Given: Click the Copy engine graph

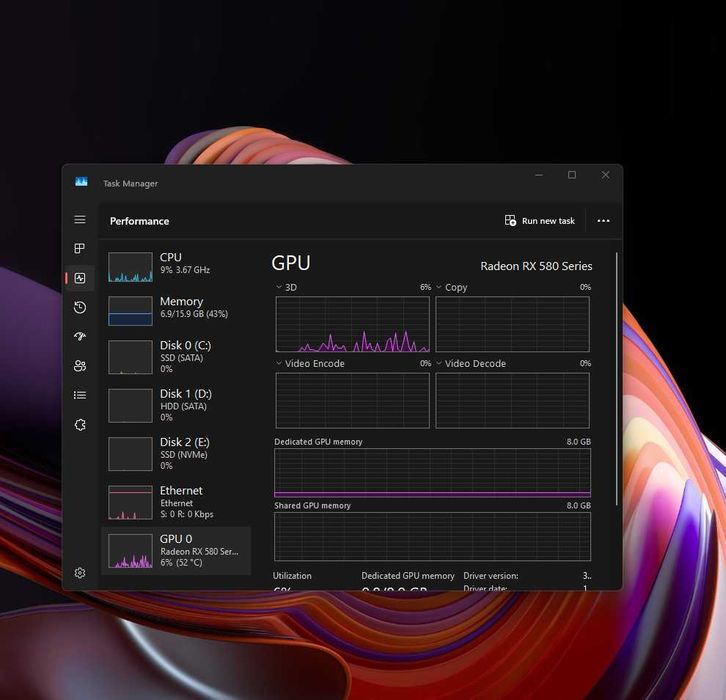Looking at the screenshot, I should [512, 324].
